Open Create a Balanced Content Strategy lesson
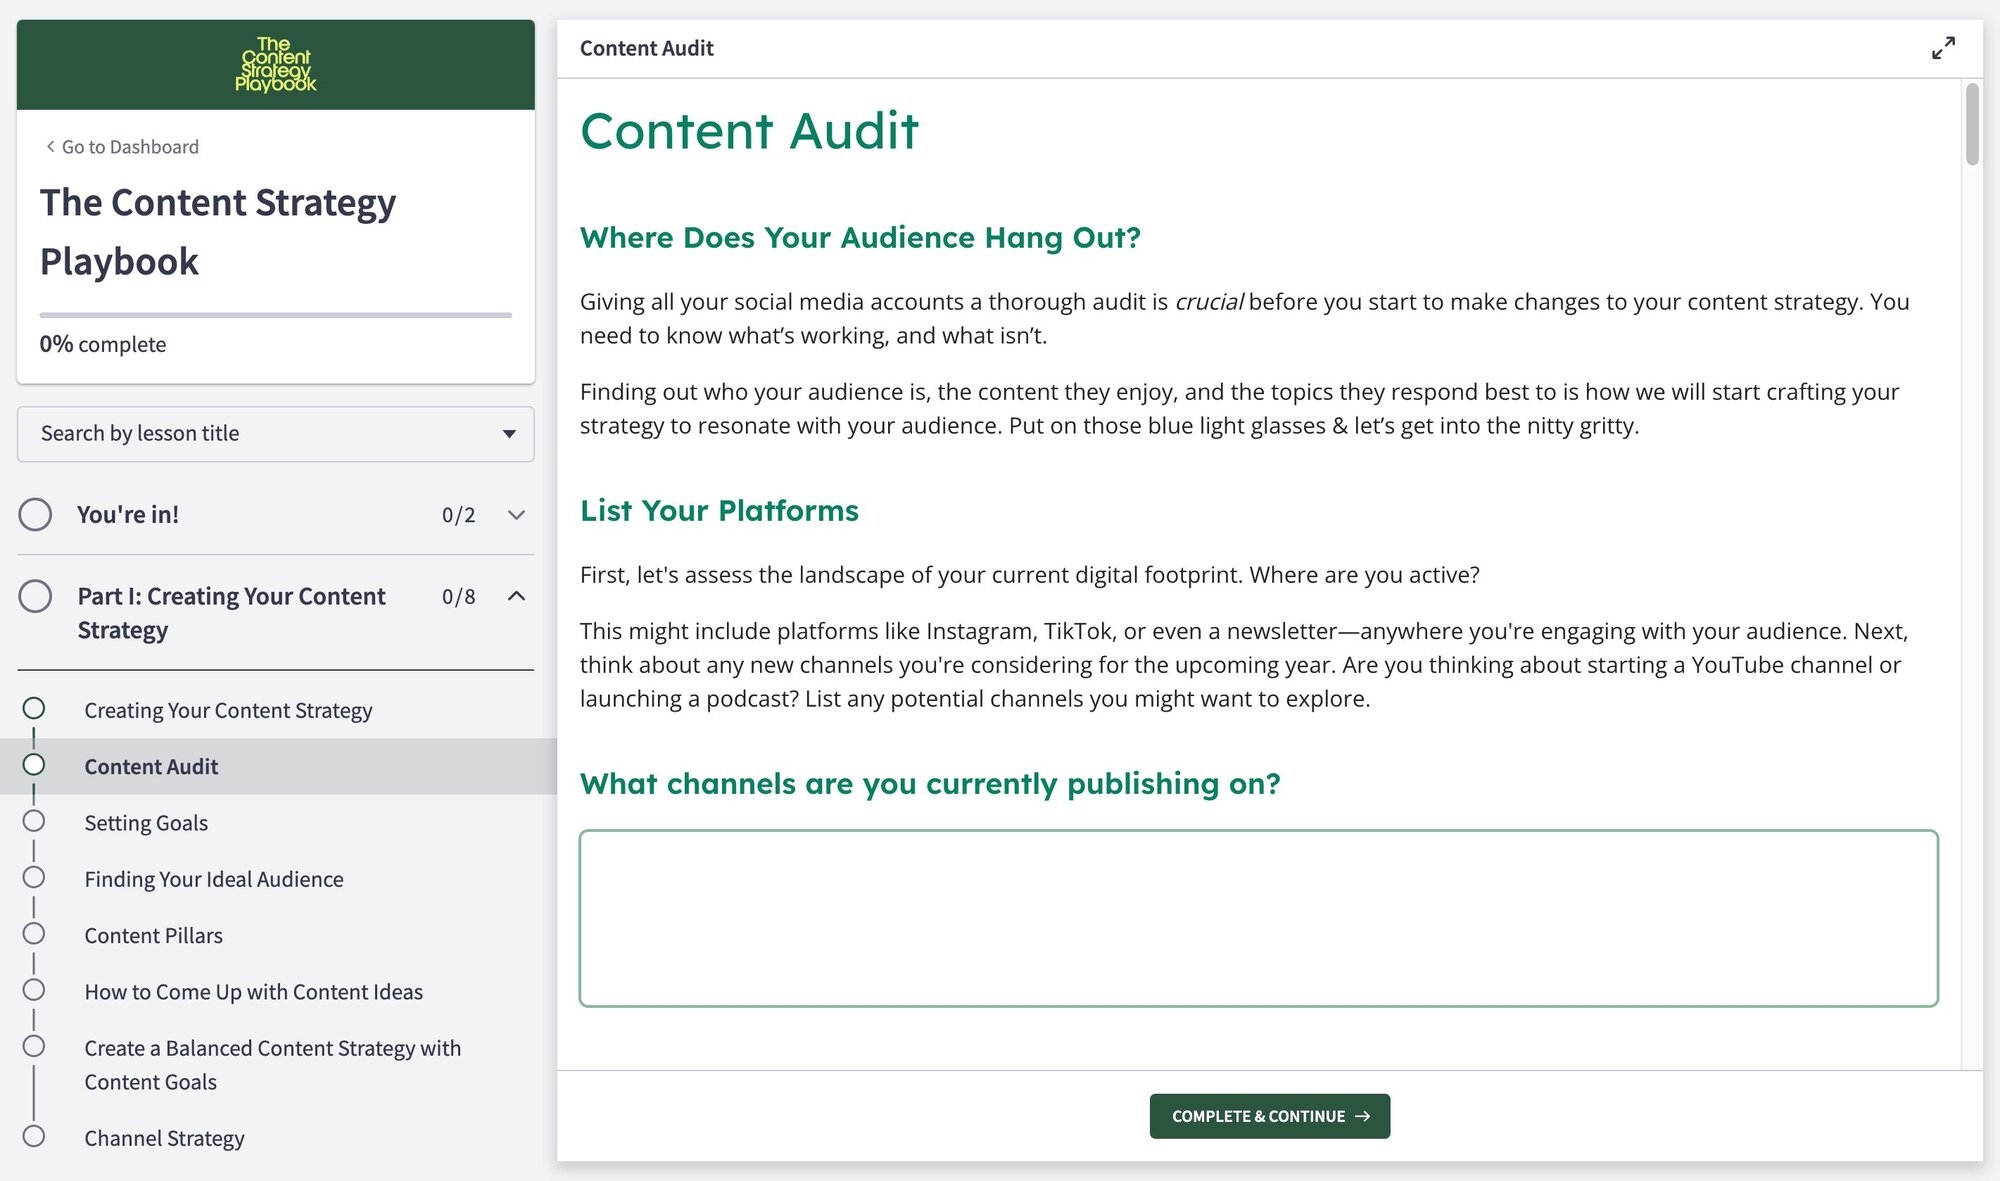The width and height of the screenshot is (2000, 1181). click(x=272, y=1065)
